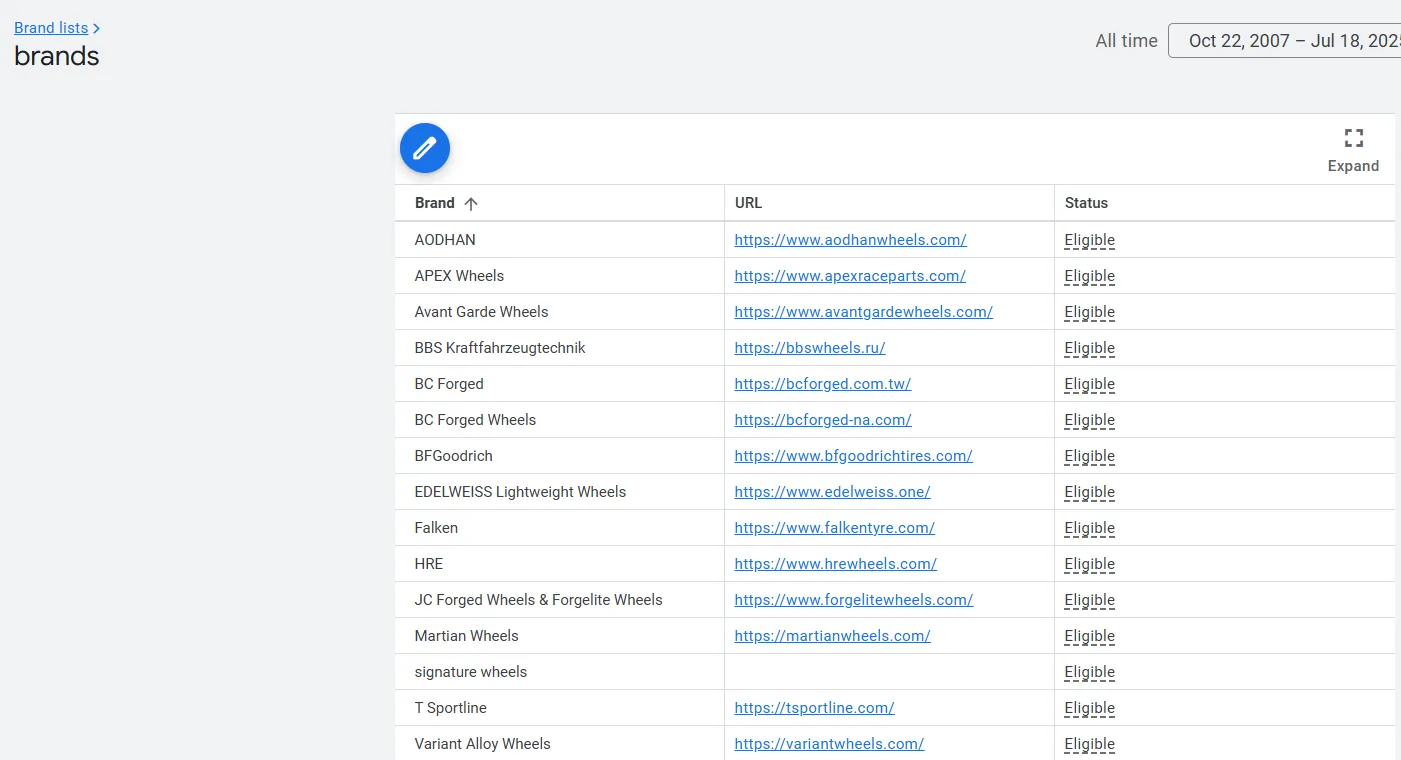Screen dimensions: 1401x760
Task: Visit the T Sportline URL
Action: (814, 707)
